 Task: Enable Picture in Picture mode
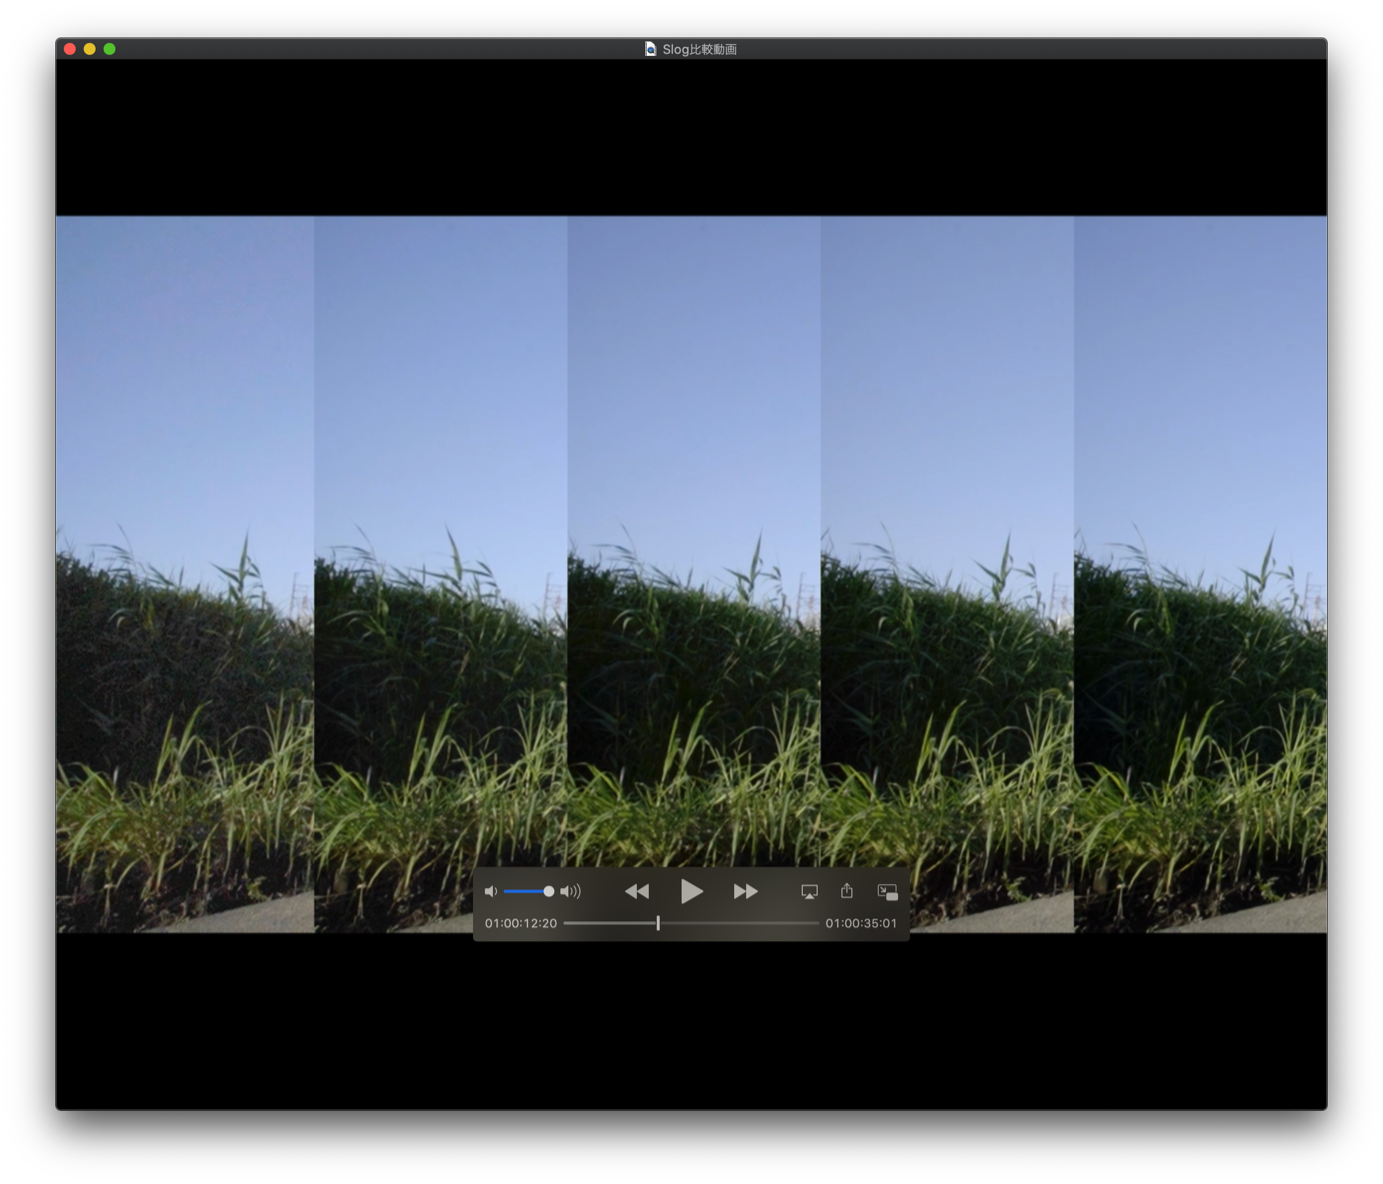887,891
